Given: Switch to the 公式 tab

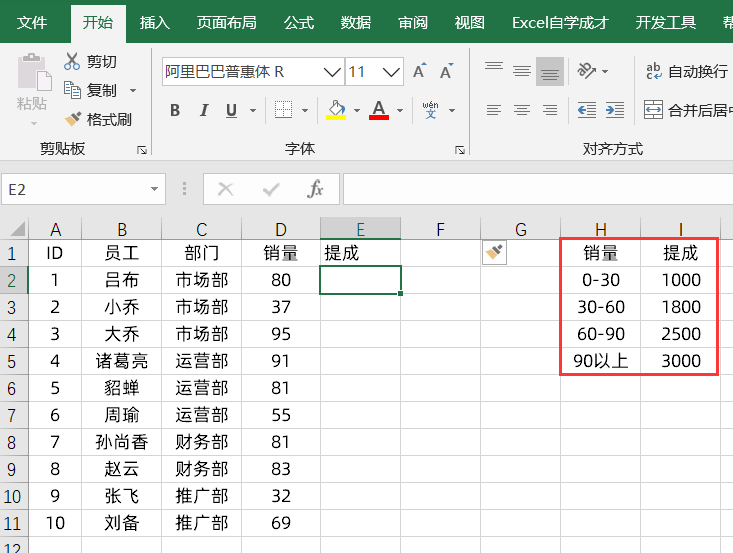Looking at the screenshot, I should point(299,22).
